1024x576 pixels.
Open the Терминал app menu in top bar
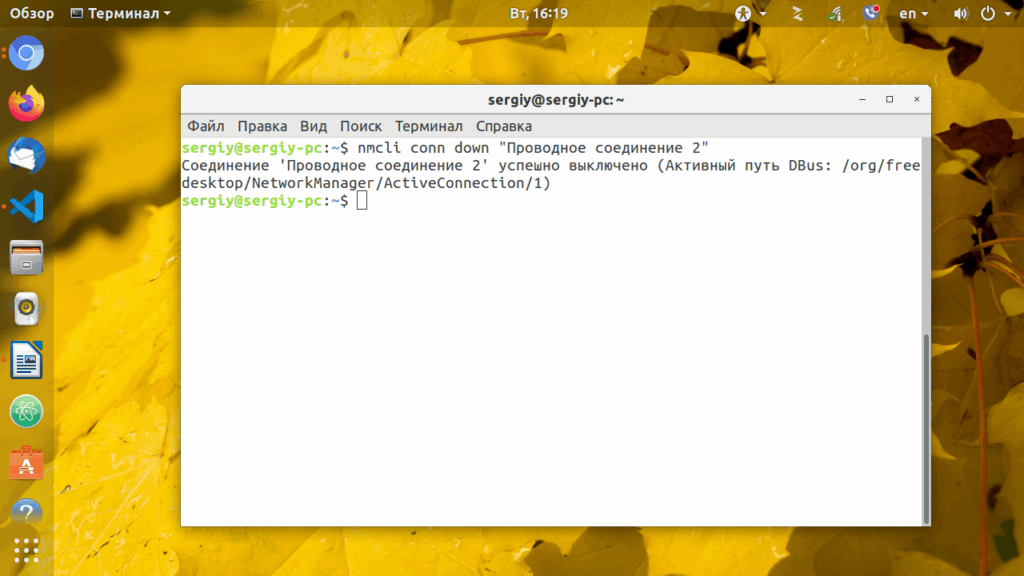point(121,13)
